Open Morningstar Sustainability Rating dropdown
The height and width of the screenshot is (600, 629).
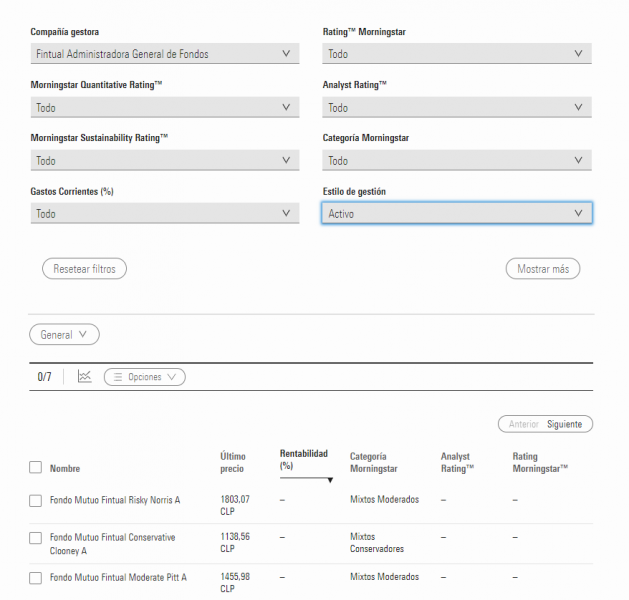click(x=165, y=161)
